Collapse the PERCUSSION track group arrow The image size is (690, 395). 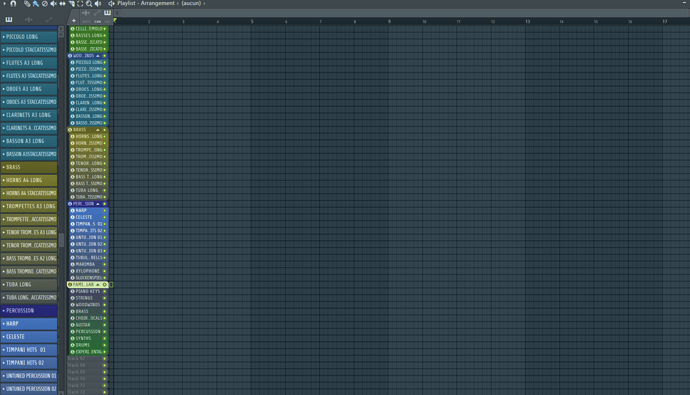[98, 204]
